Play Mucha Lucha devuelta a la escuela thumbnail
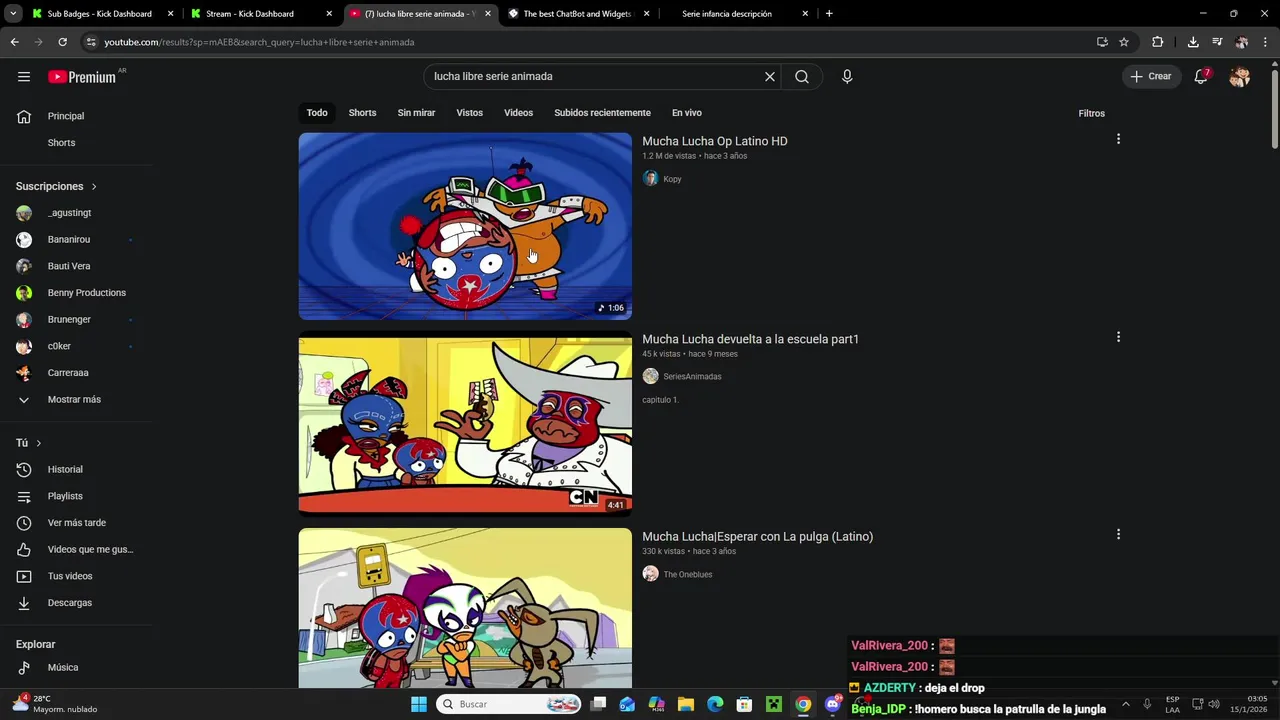This screenshot has height=720, width=1280. tap(465, 424)
